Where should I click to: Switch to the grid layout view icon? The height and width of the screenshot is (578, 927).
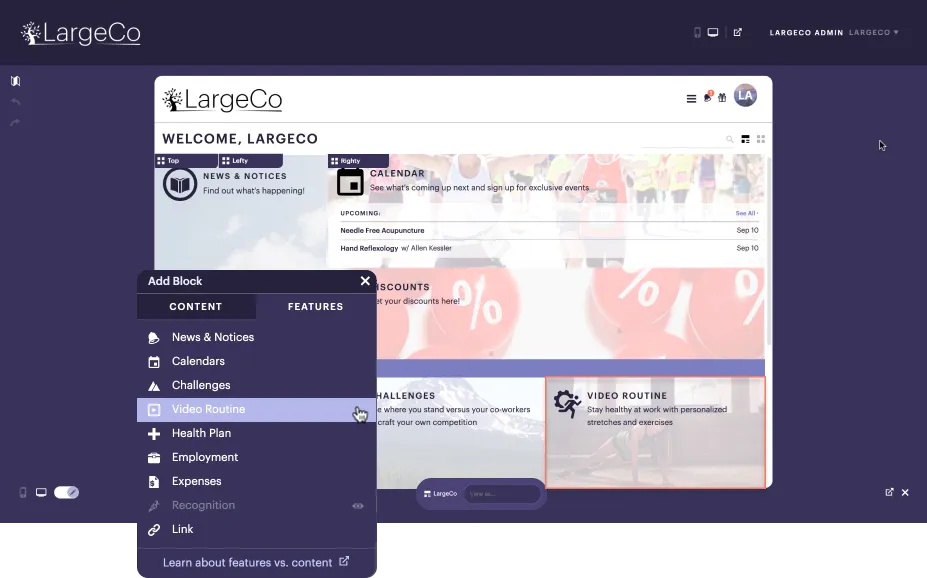[x=761, y=139]
